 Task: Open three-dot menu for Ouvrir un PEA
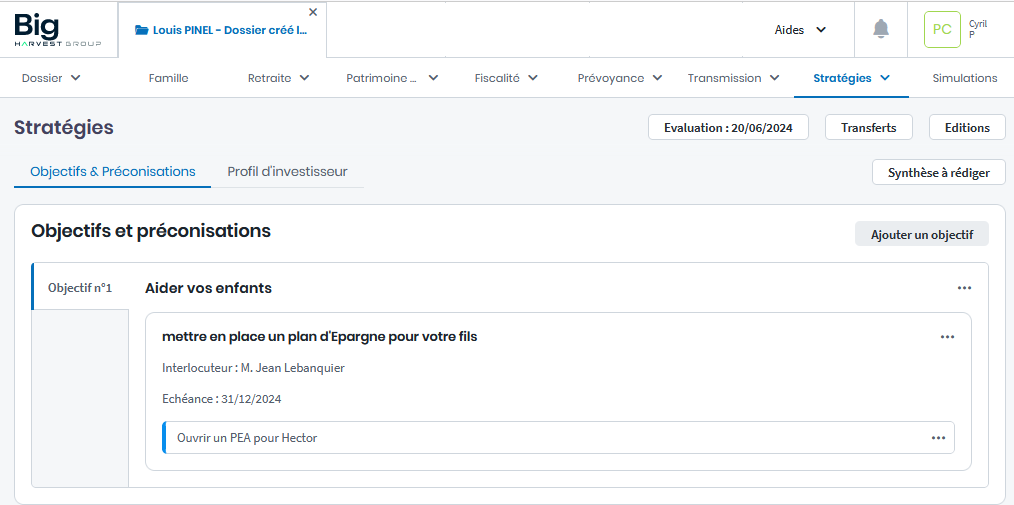938,438
